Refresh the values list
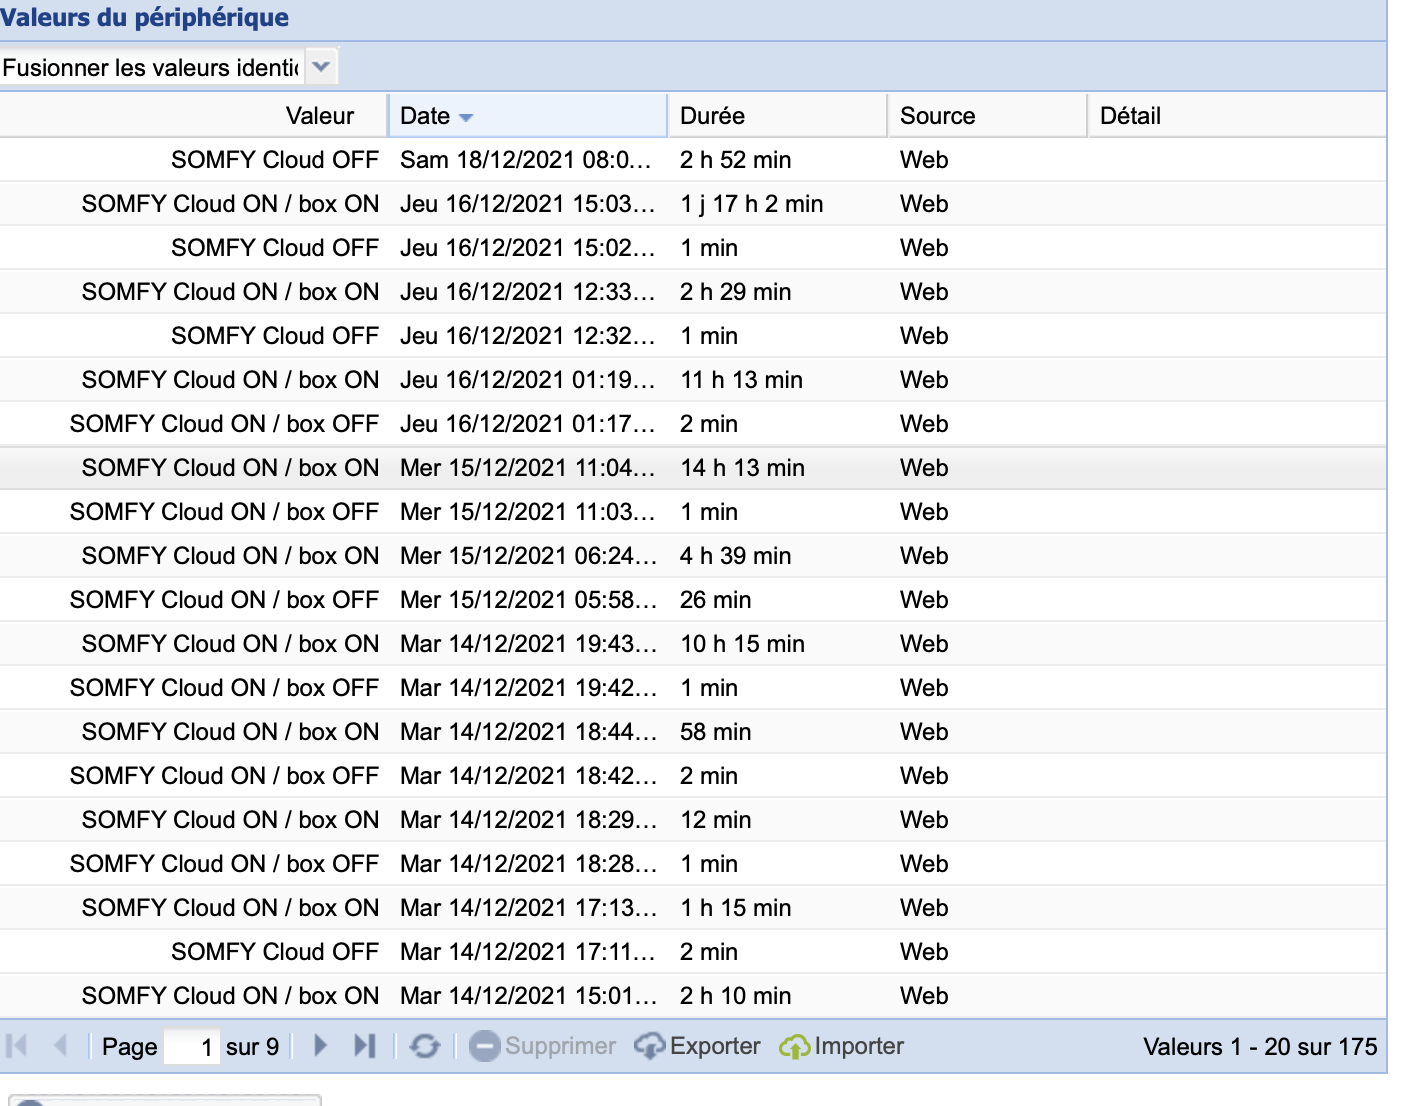The image size is (1402, 1106). 425,1046
